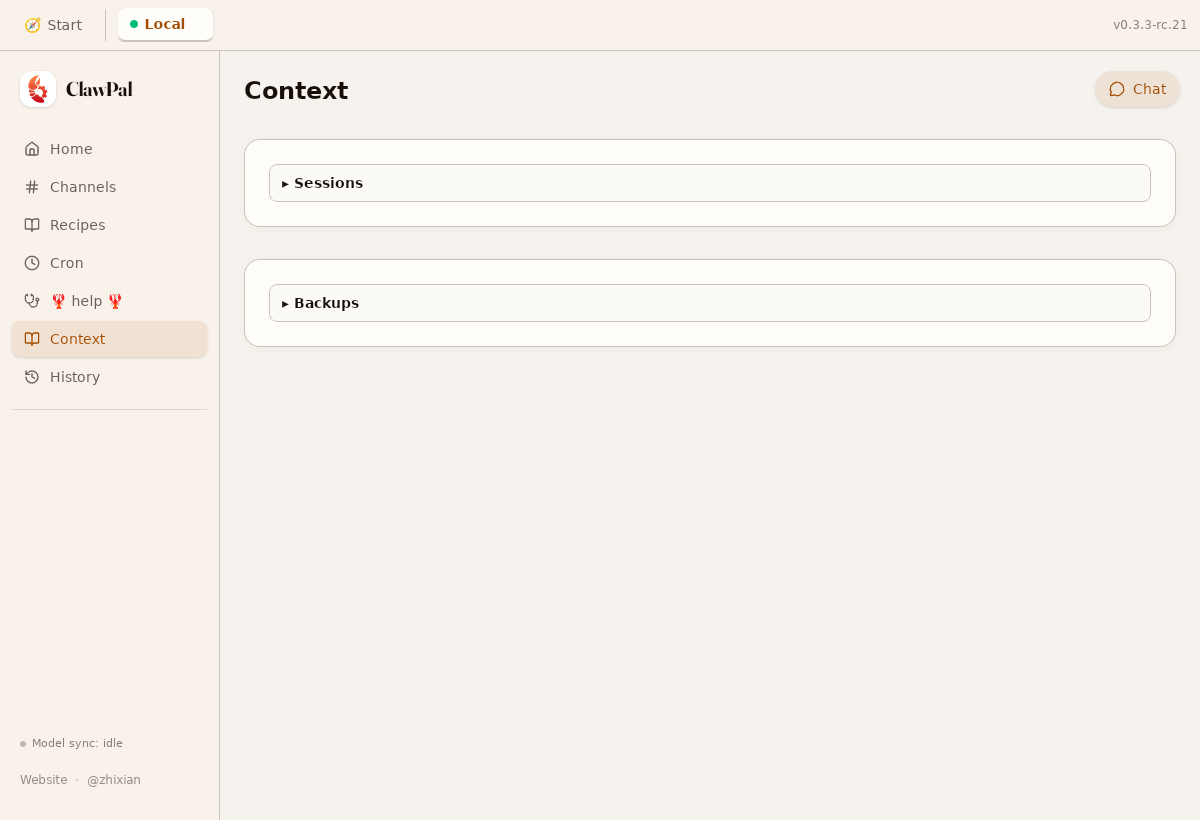Click the Cron clock icon

[x=33, y=262]
